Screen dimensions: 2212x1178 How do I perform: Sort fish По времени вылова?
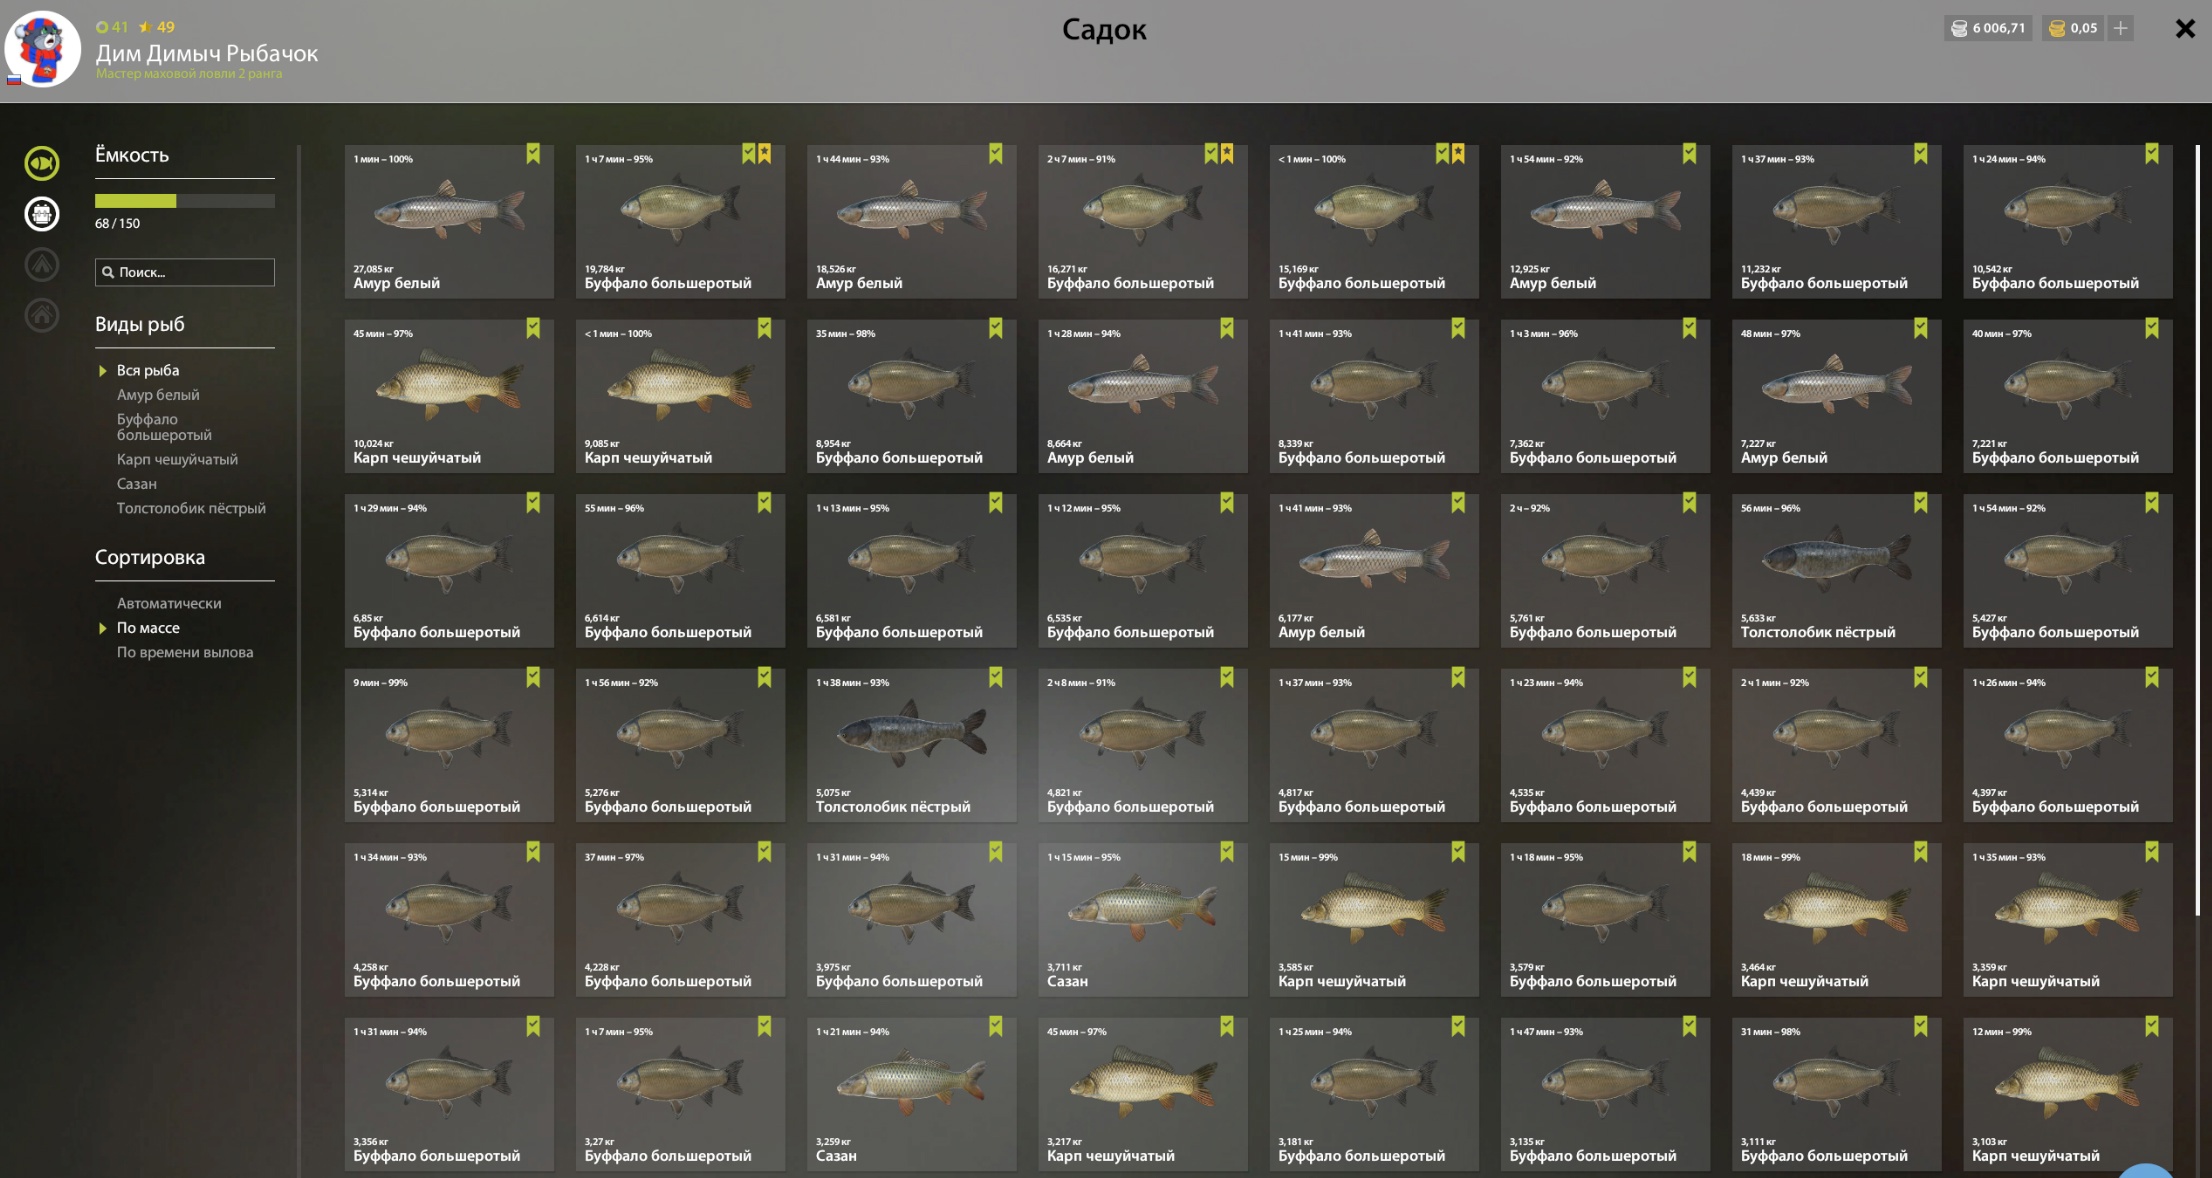coord(185,652)
